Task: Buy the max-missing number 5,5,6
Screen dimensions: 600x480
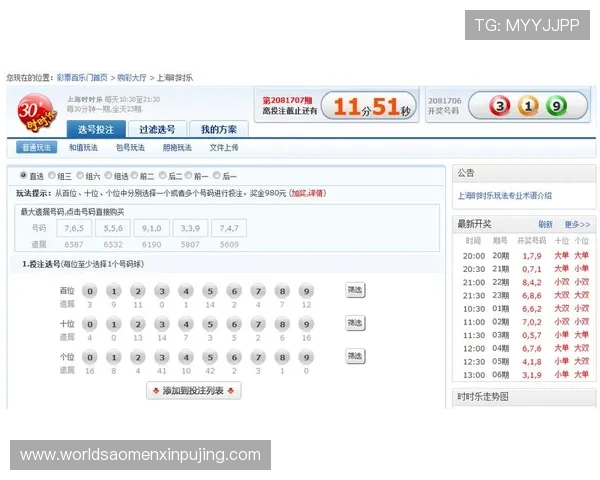Action: tap(113, 228)
